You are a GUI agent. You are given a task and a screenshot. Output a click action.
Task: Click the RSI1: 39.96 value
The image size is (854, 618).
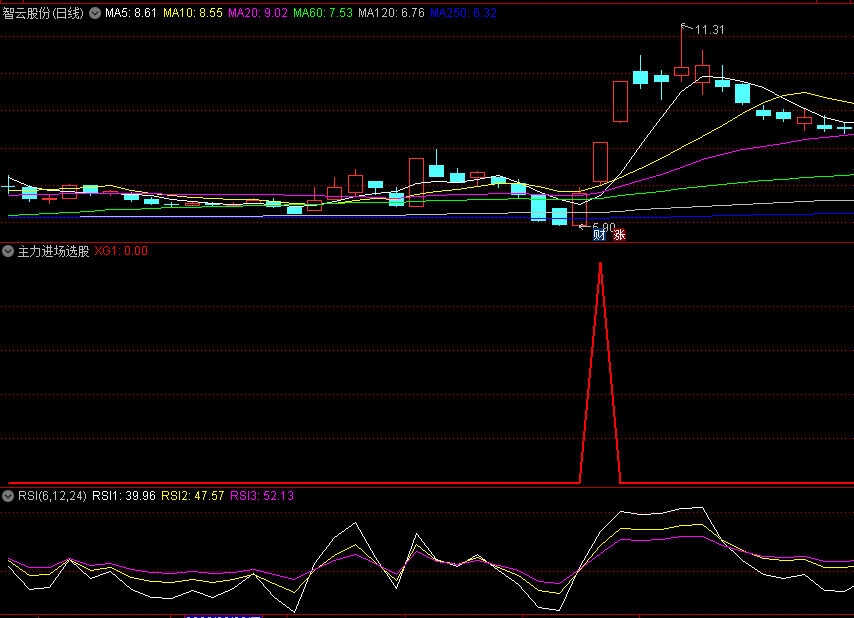[124, 496]
